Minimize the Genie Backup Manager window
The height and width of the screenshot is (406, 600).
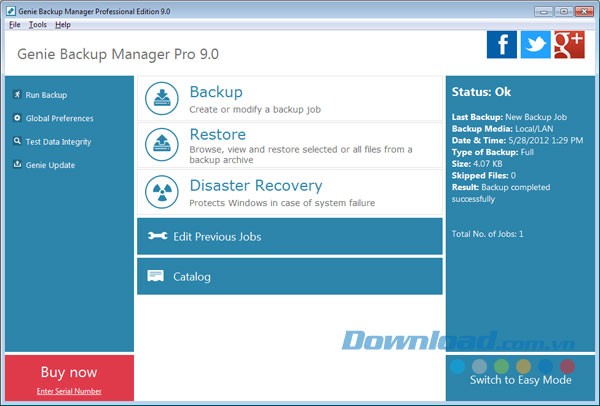coord(543,11)
